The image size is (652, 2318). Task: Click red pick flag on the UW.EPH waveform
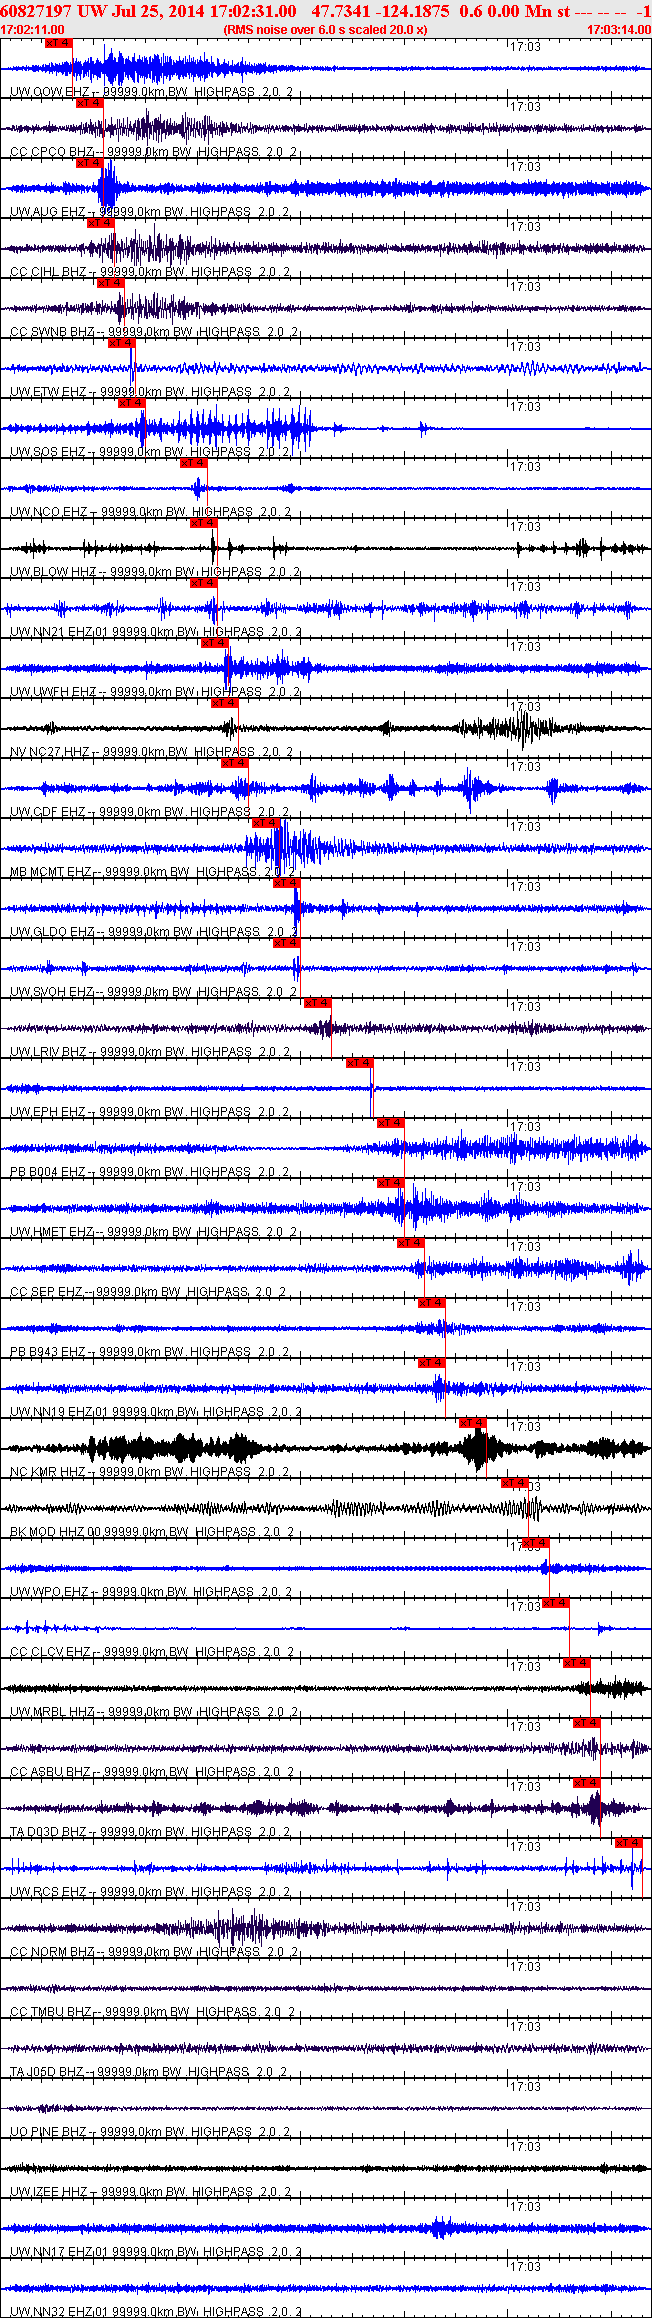[359, 1063]
